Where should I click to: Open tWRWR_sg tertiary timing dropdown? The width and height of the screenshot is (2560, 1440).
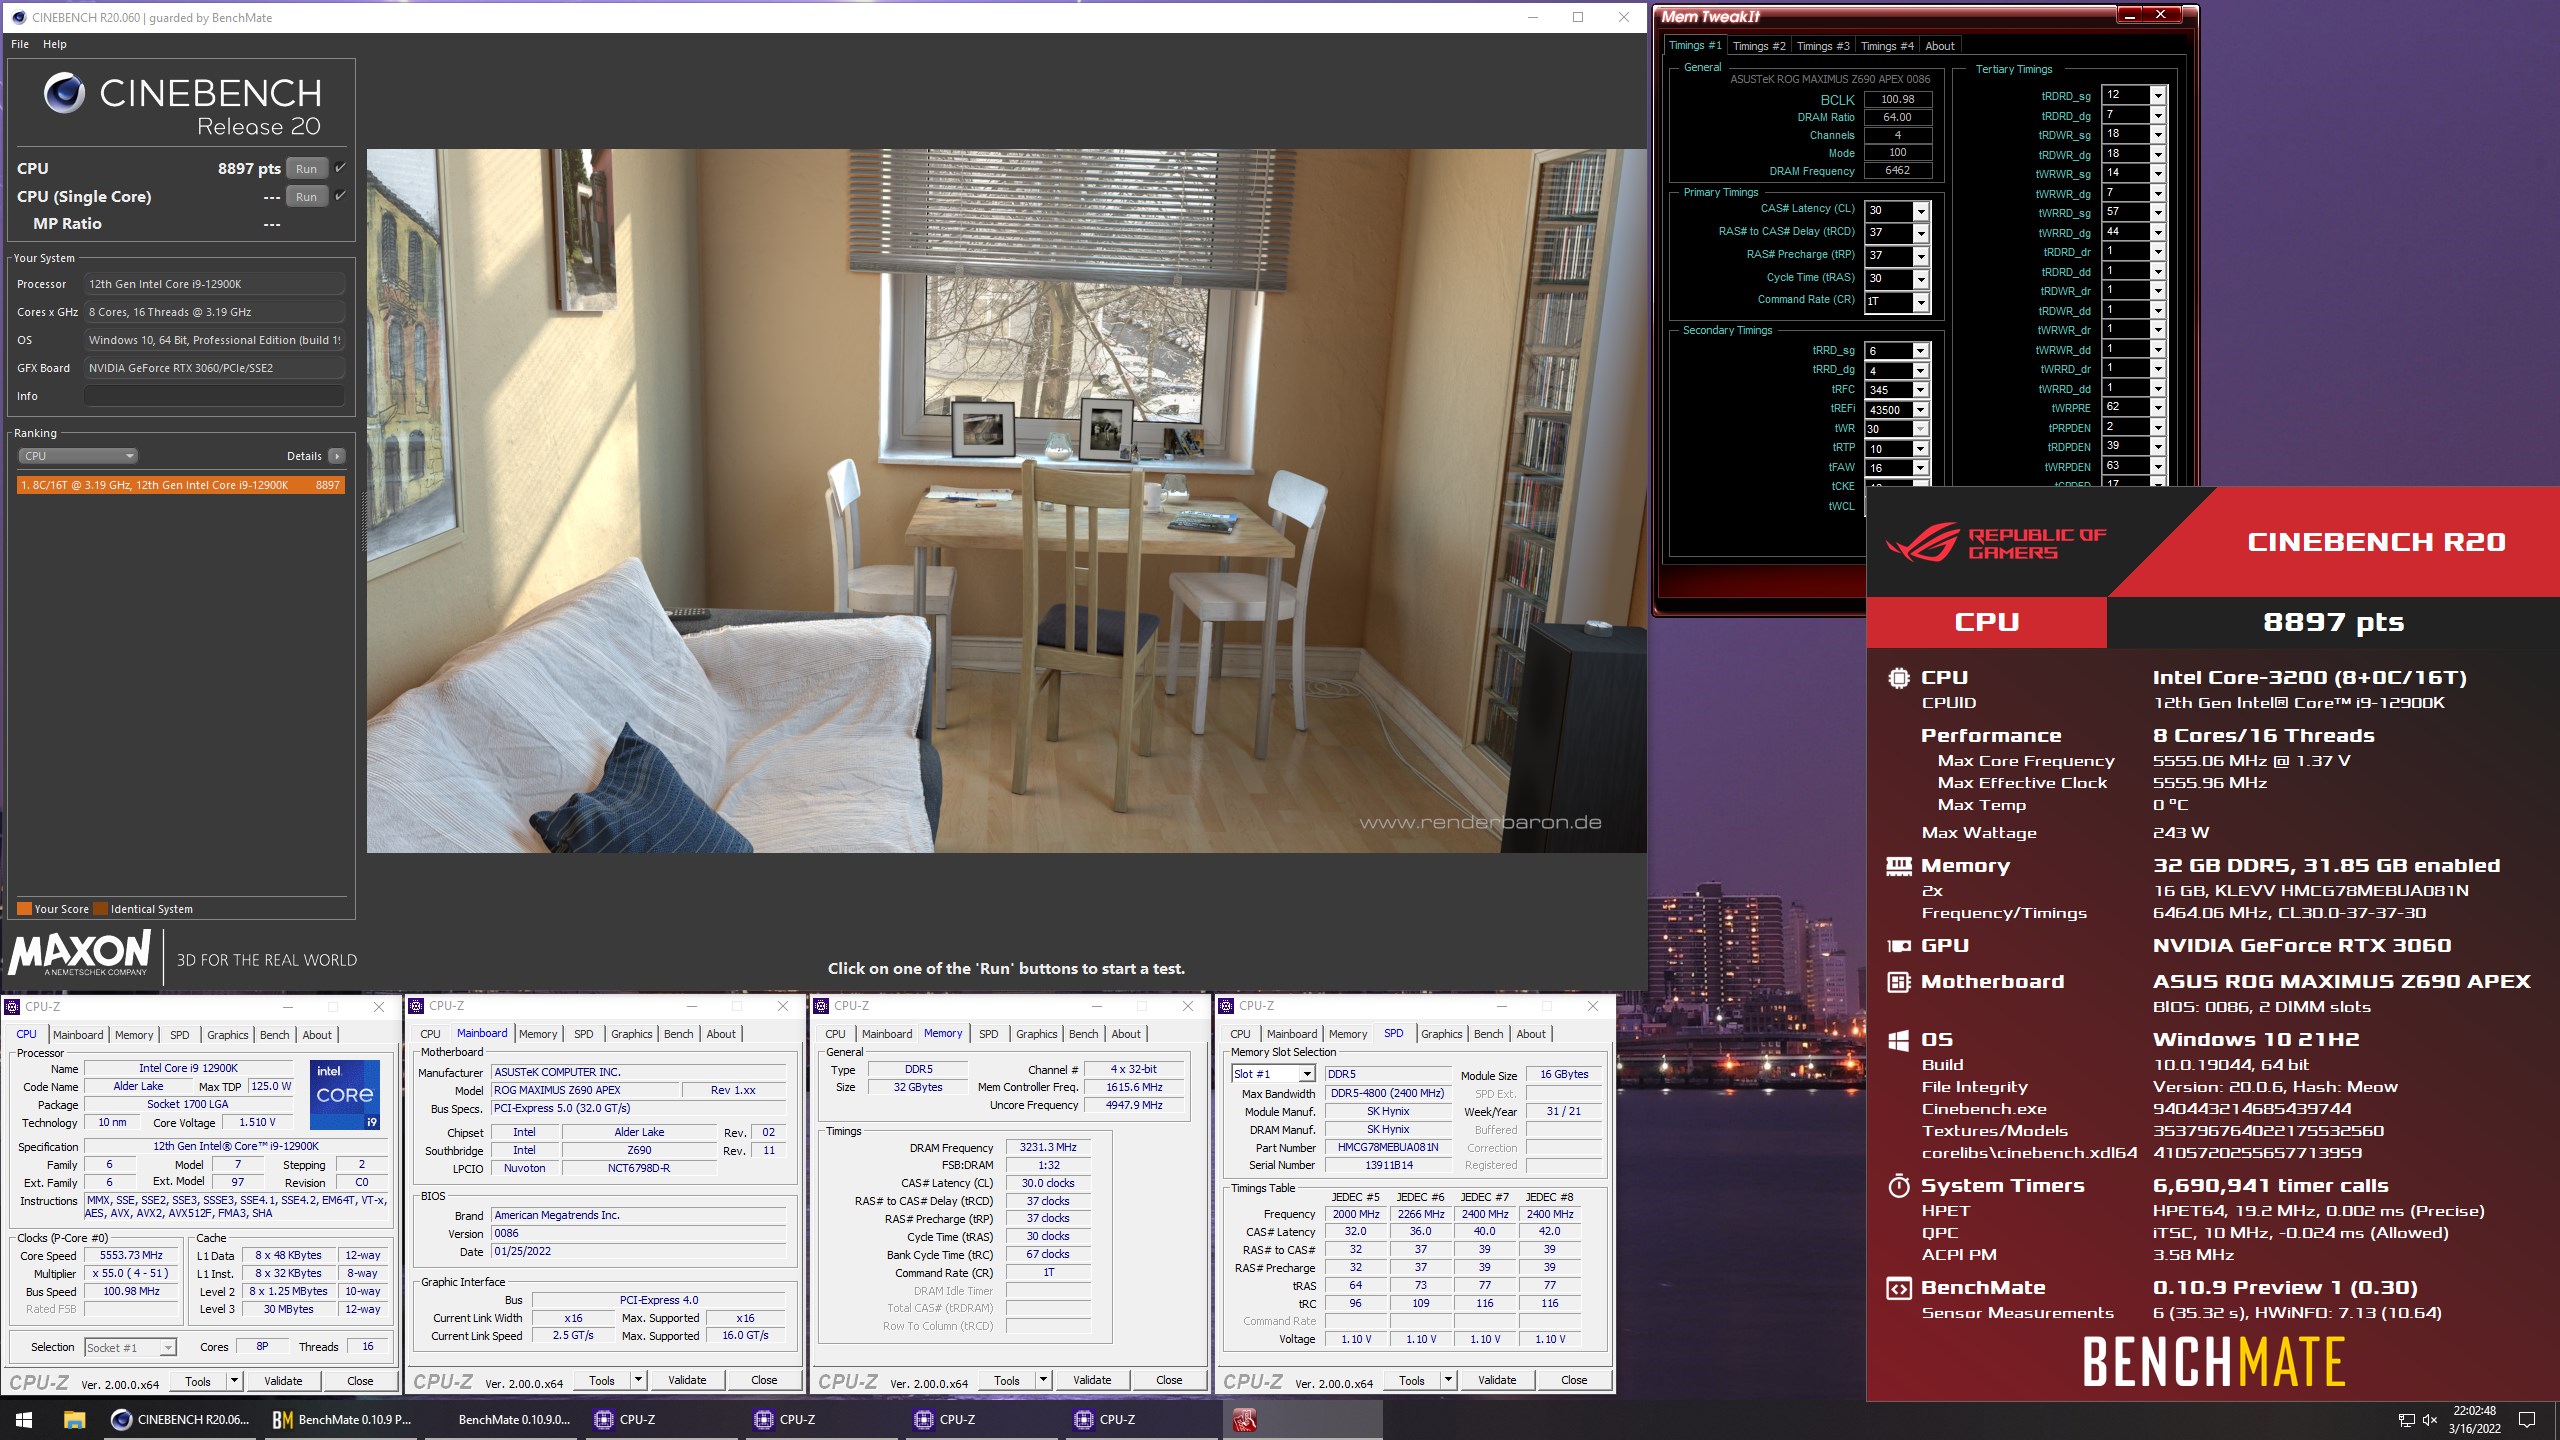(2157, 174)
